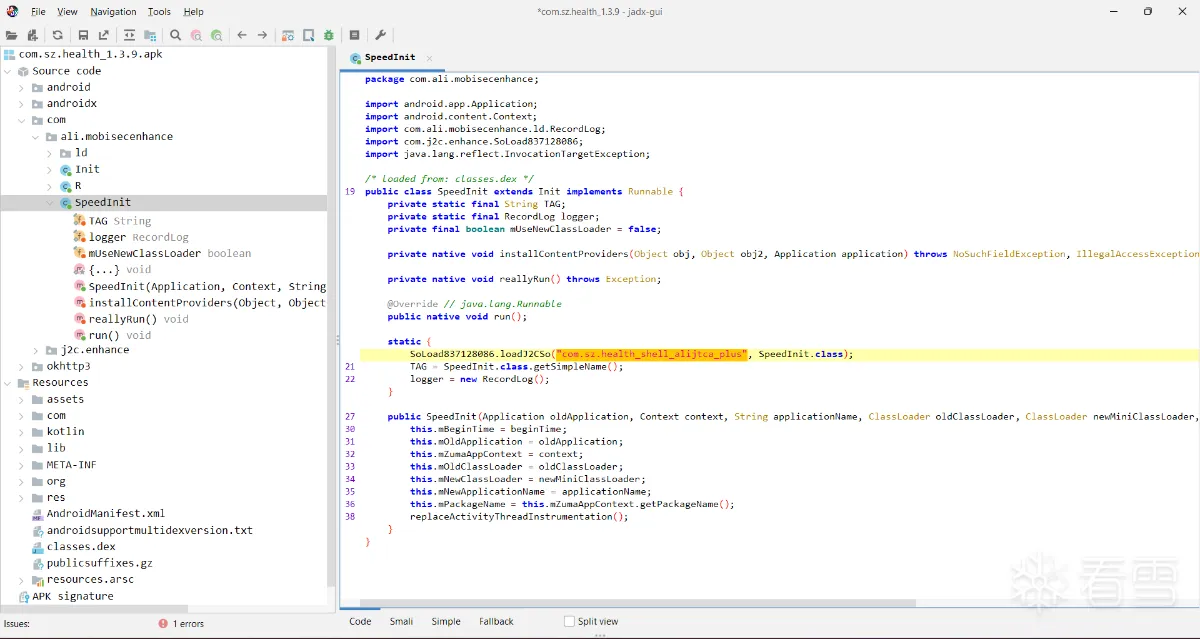Open Preferences wrench icon
The width and height of the screenshot is (1200, 639).
(x=380, y=35)
